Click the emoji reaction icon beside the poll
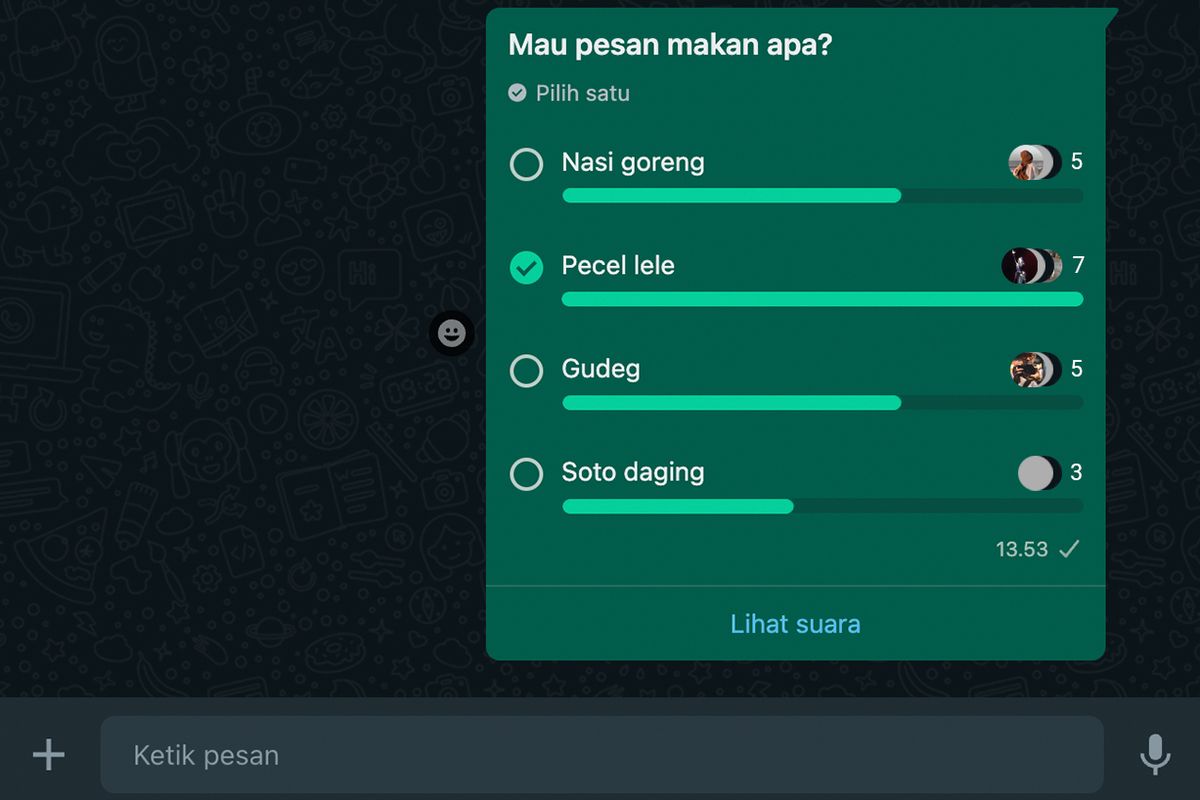 click(x=452, y=333)
